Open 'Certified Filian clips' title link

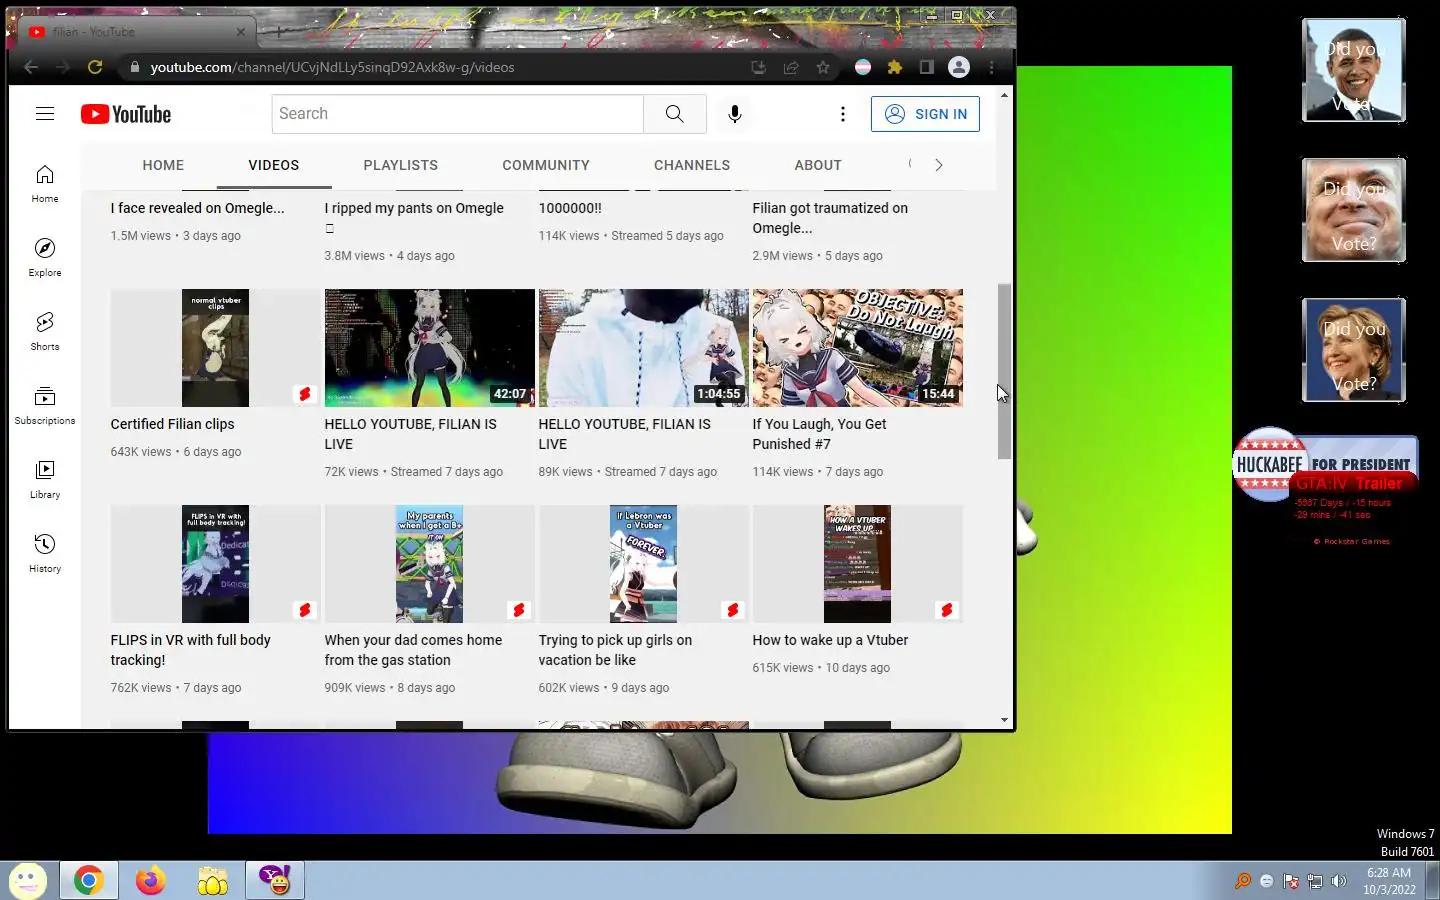coord(173,424)
